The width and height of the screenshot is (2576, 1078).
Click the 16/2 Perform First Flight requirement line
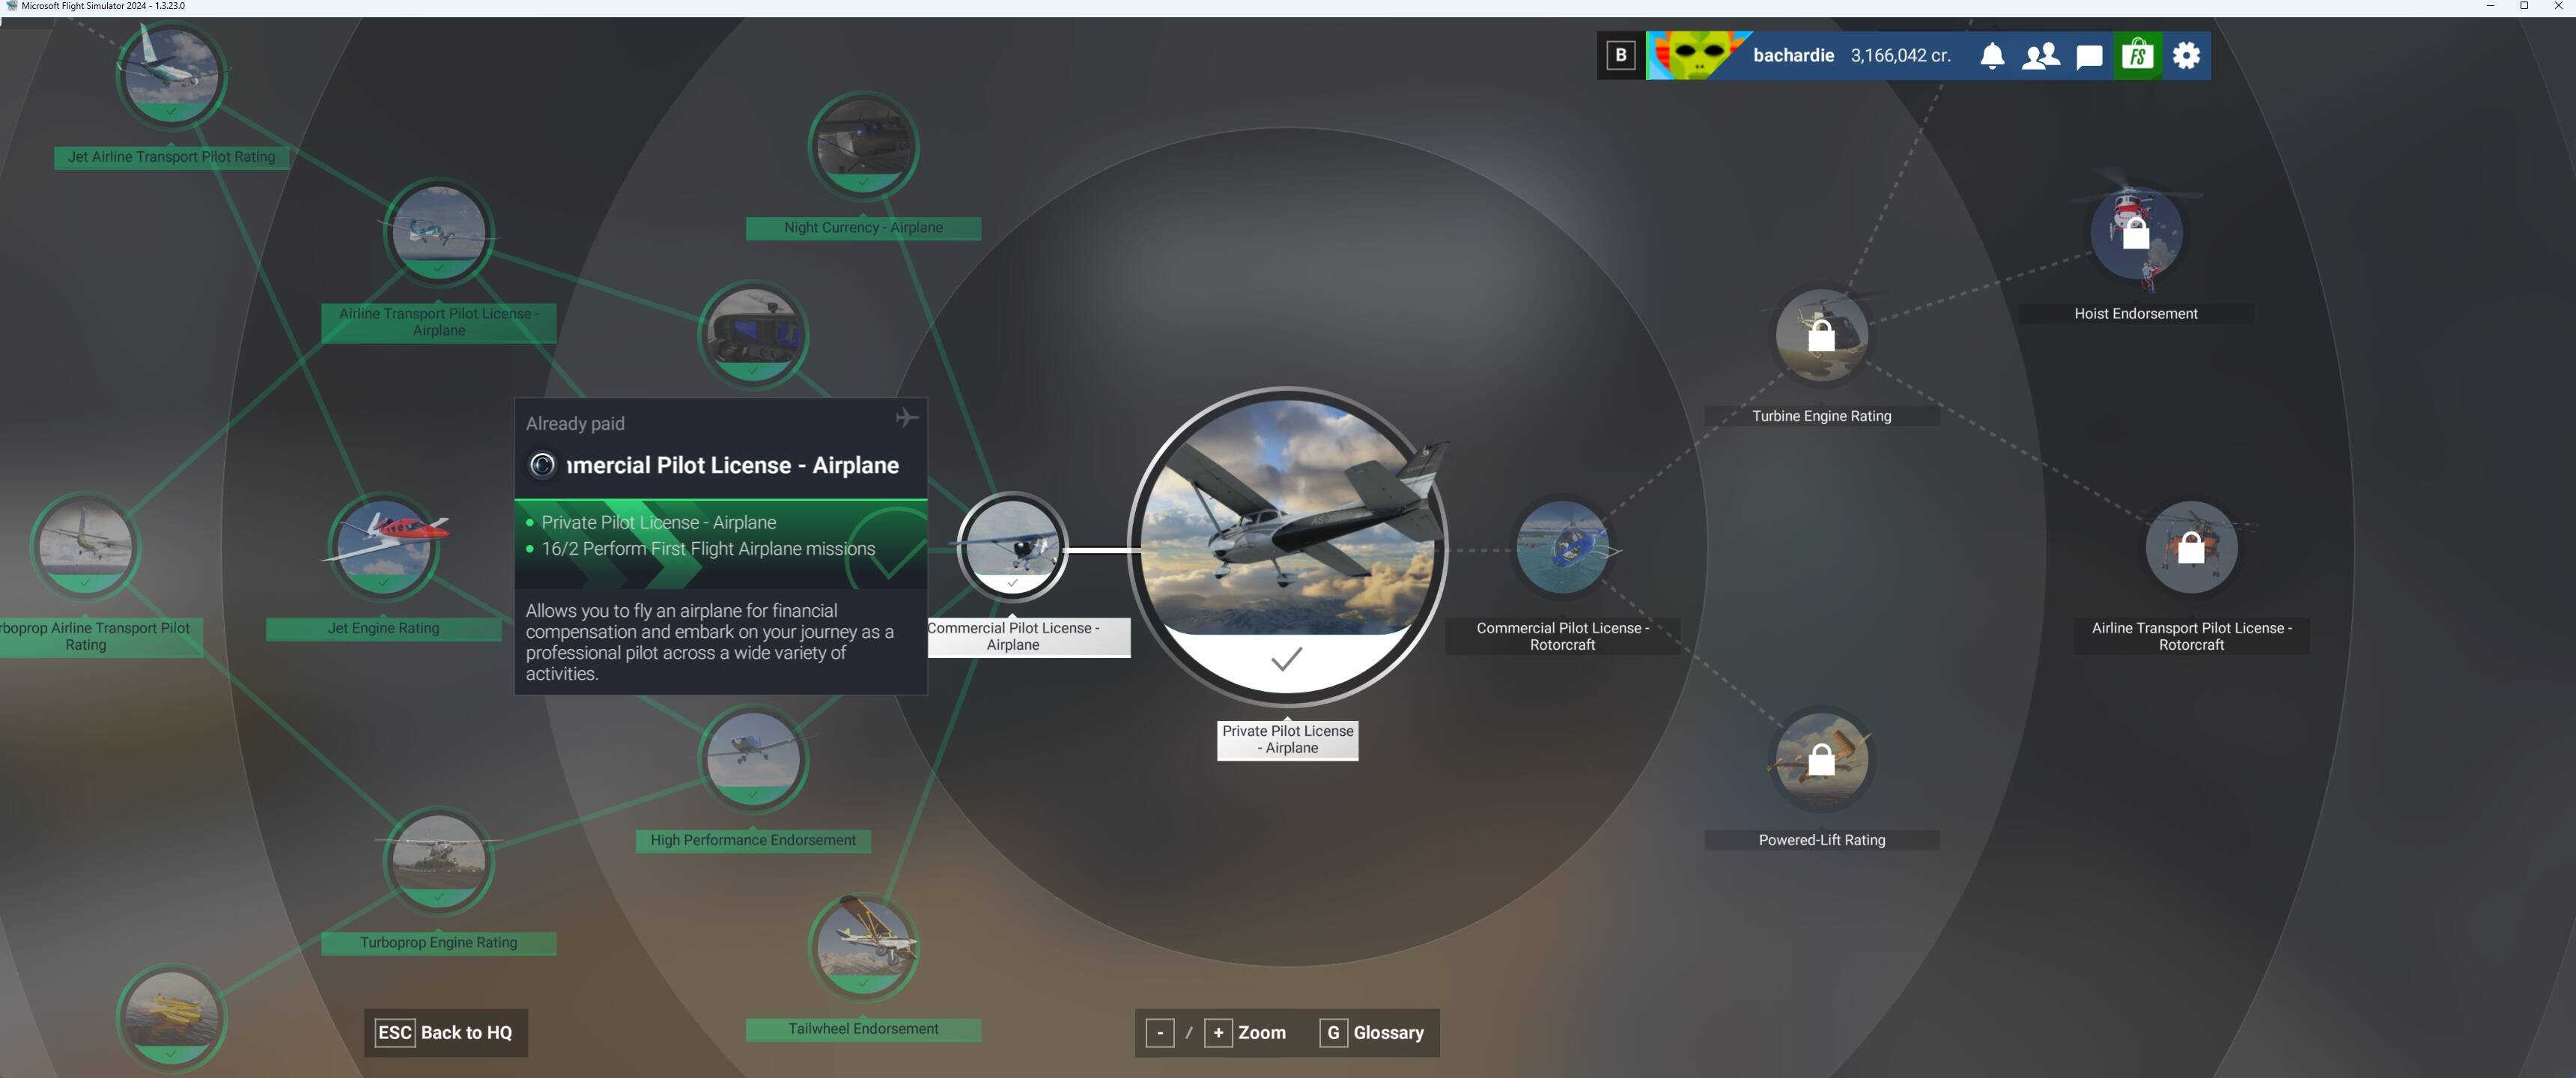pyautogui.click(x=708, y=549)
